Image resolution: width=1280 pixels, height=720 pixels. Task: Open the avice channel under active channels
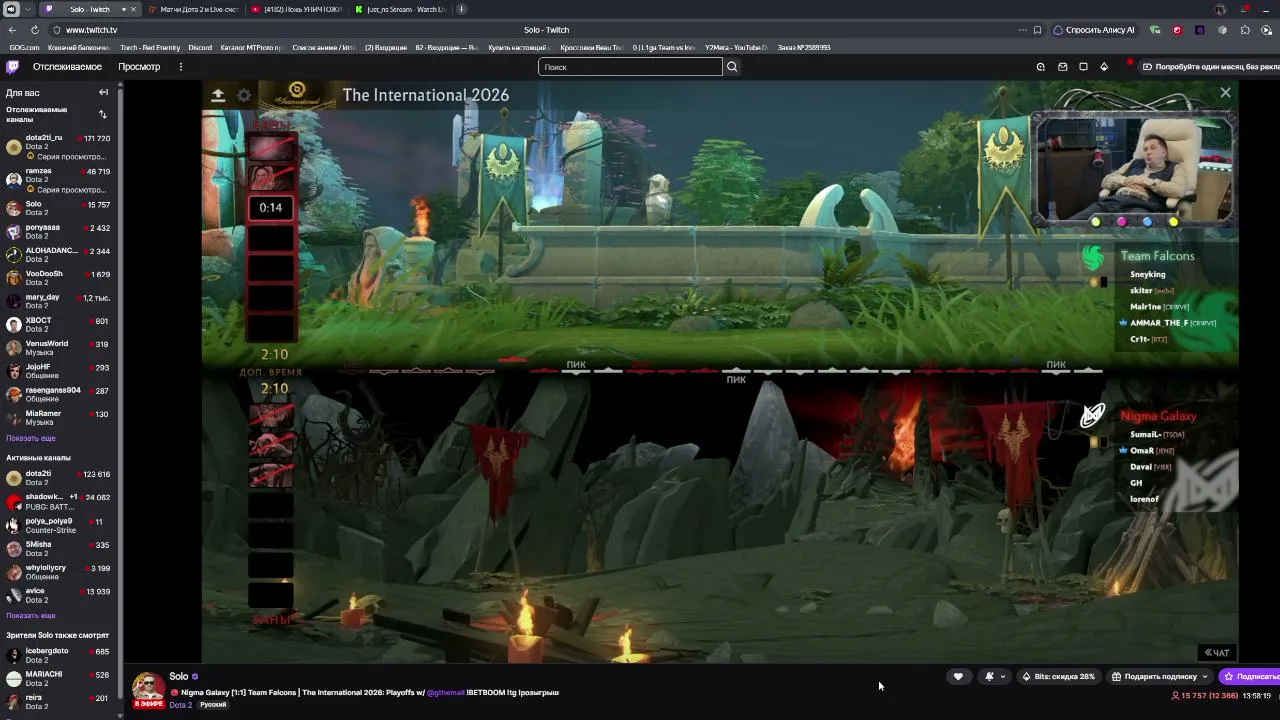tap(61, 595)
